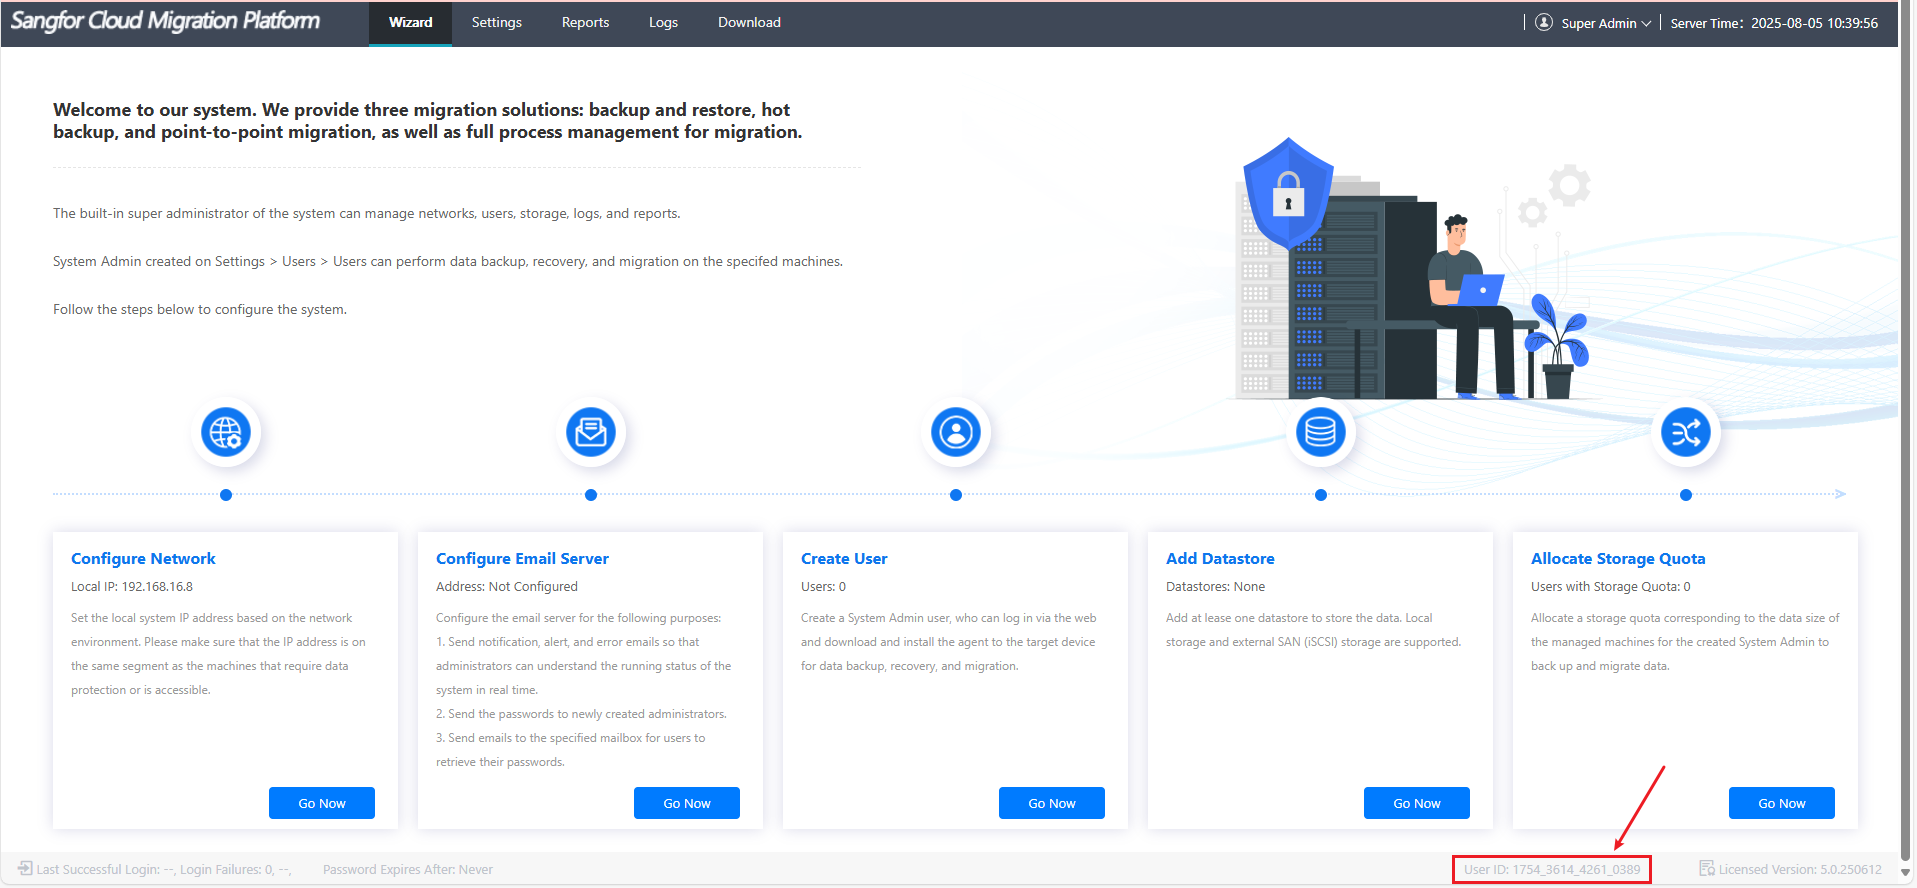The height and width of the screenshot is (888, 1917).
Task: Click the Super Admin avatar icon
Action: 1544,22
